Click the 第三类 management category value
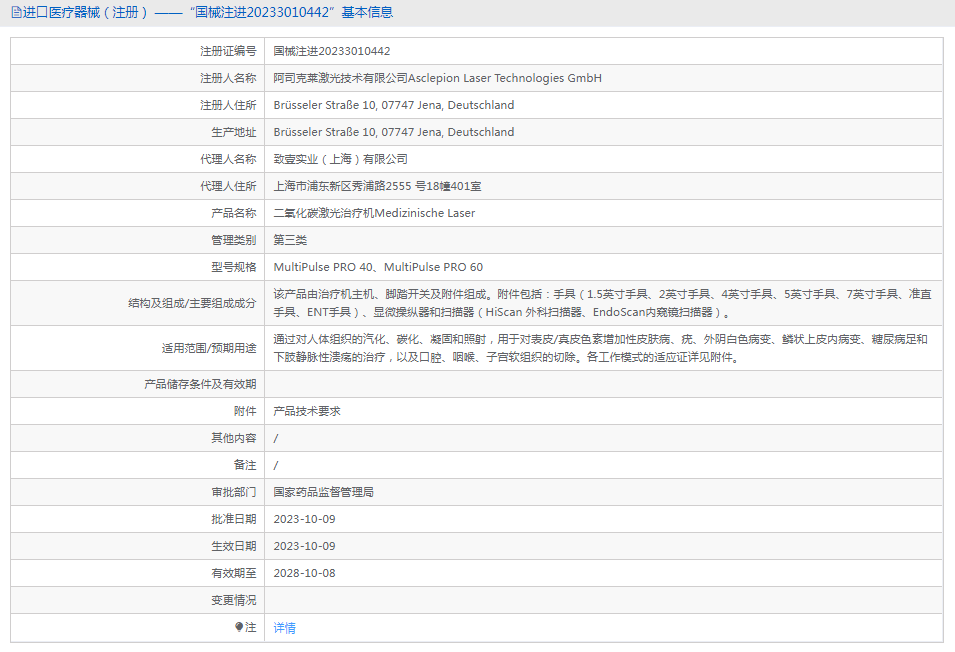 pyautogui.click(x=290, y=240)
